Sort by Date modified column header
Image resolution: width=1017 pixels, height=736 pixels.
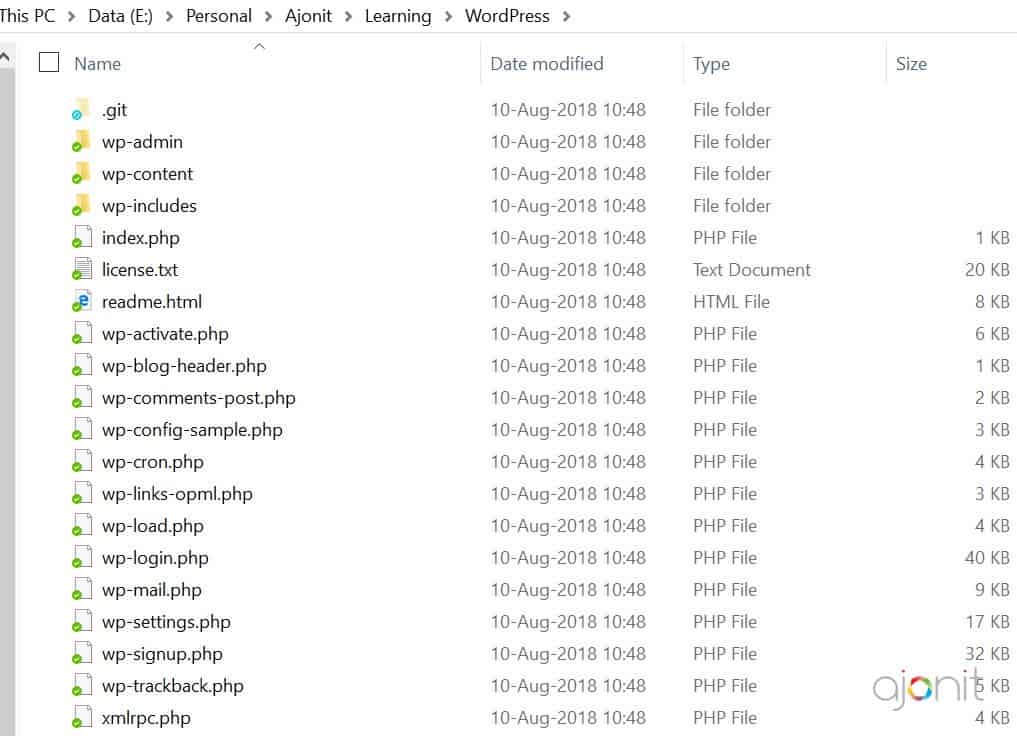(x=547, y=64)
